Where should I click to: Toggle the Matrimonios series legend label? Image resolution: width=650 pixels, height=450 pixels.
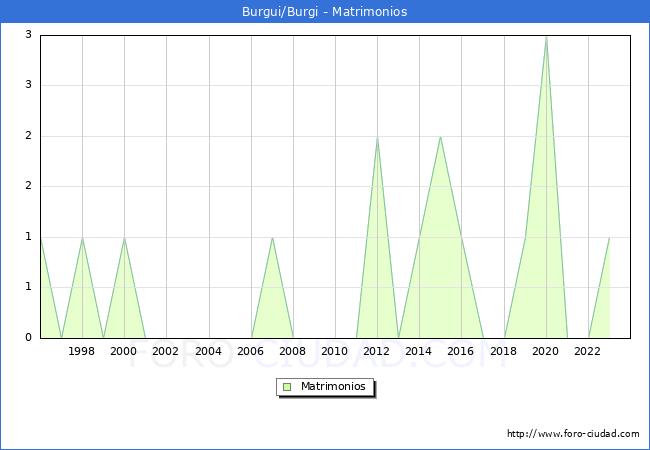point(332,387)
